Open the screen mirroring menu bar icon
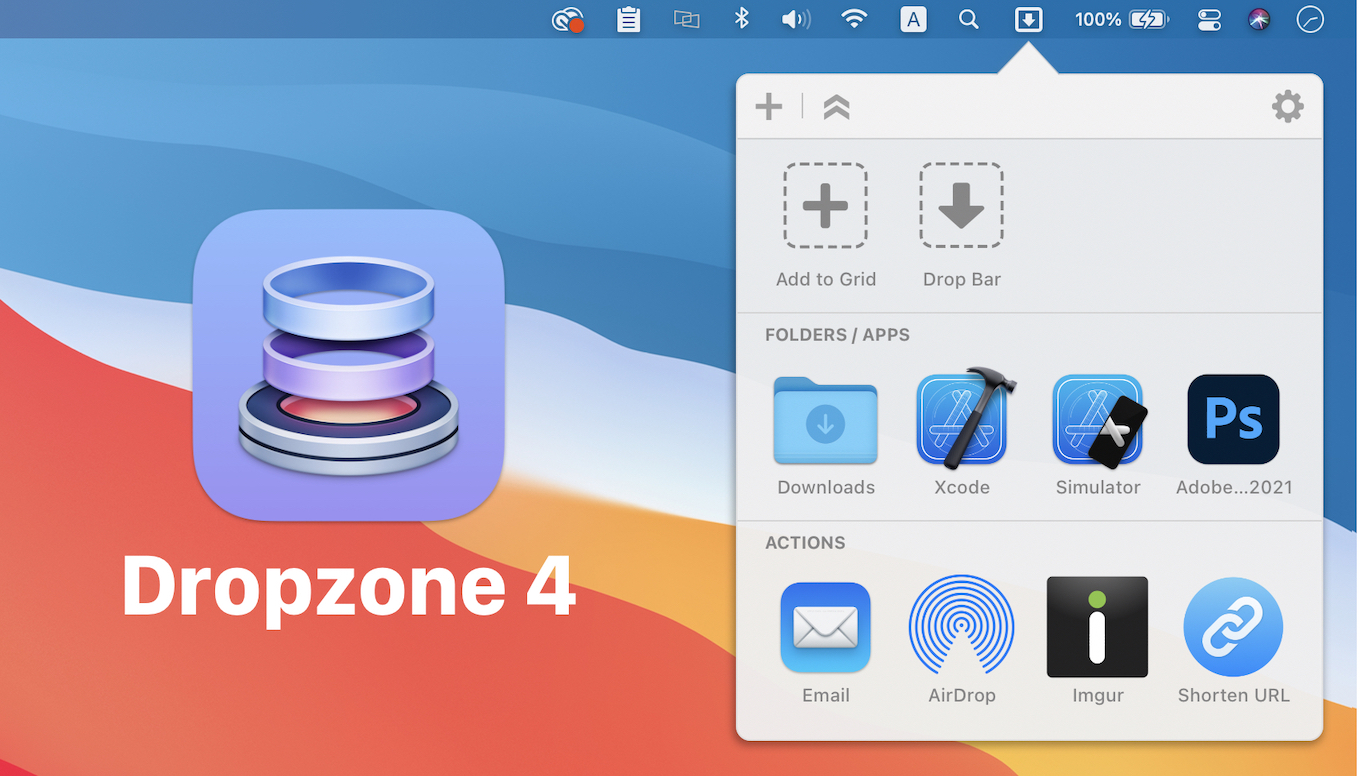Image resolution: width=1360 pixels, height=776 pixels. [686, 19]
